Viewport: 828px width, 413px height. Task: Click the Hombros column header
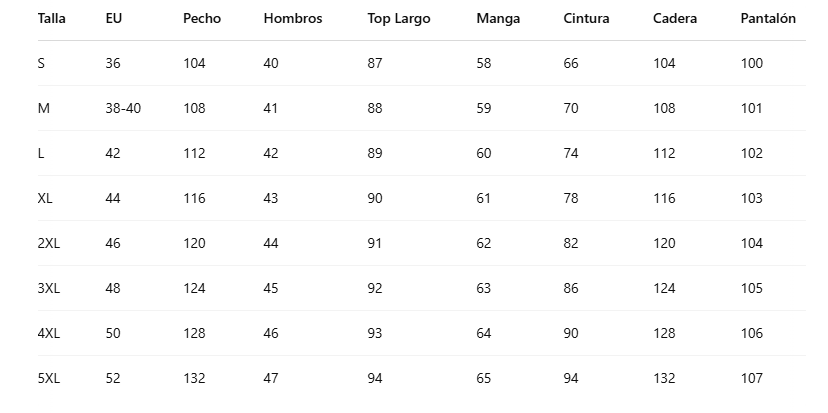coord(293,19)
